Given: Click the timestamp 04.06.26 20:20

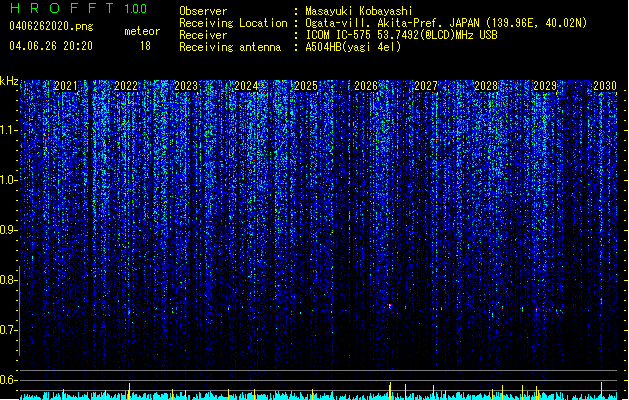Looking at the screenshot, I should (51, 46).
